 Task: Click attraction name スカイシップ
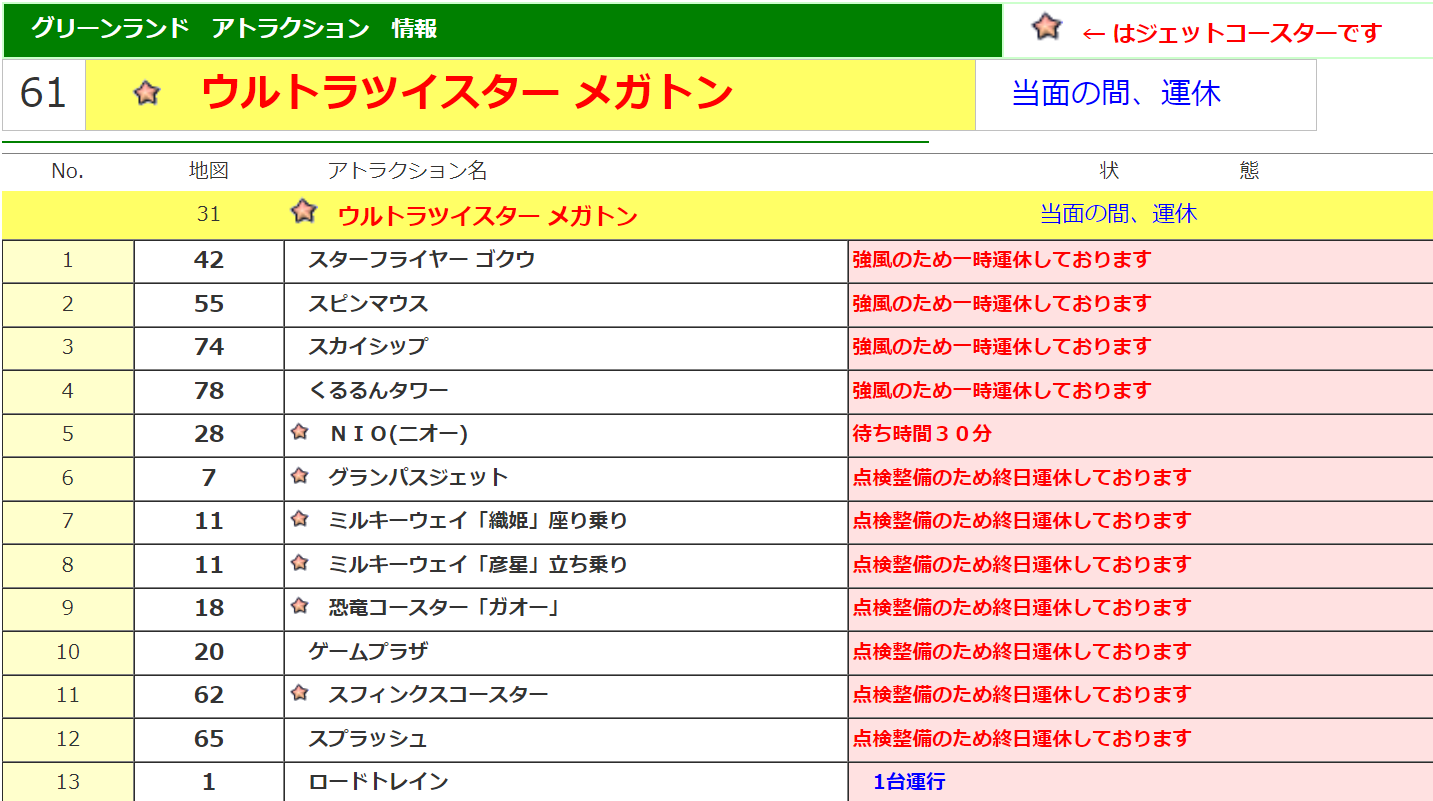pyautogui.click(x=367, y=347)
